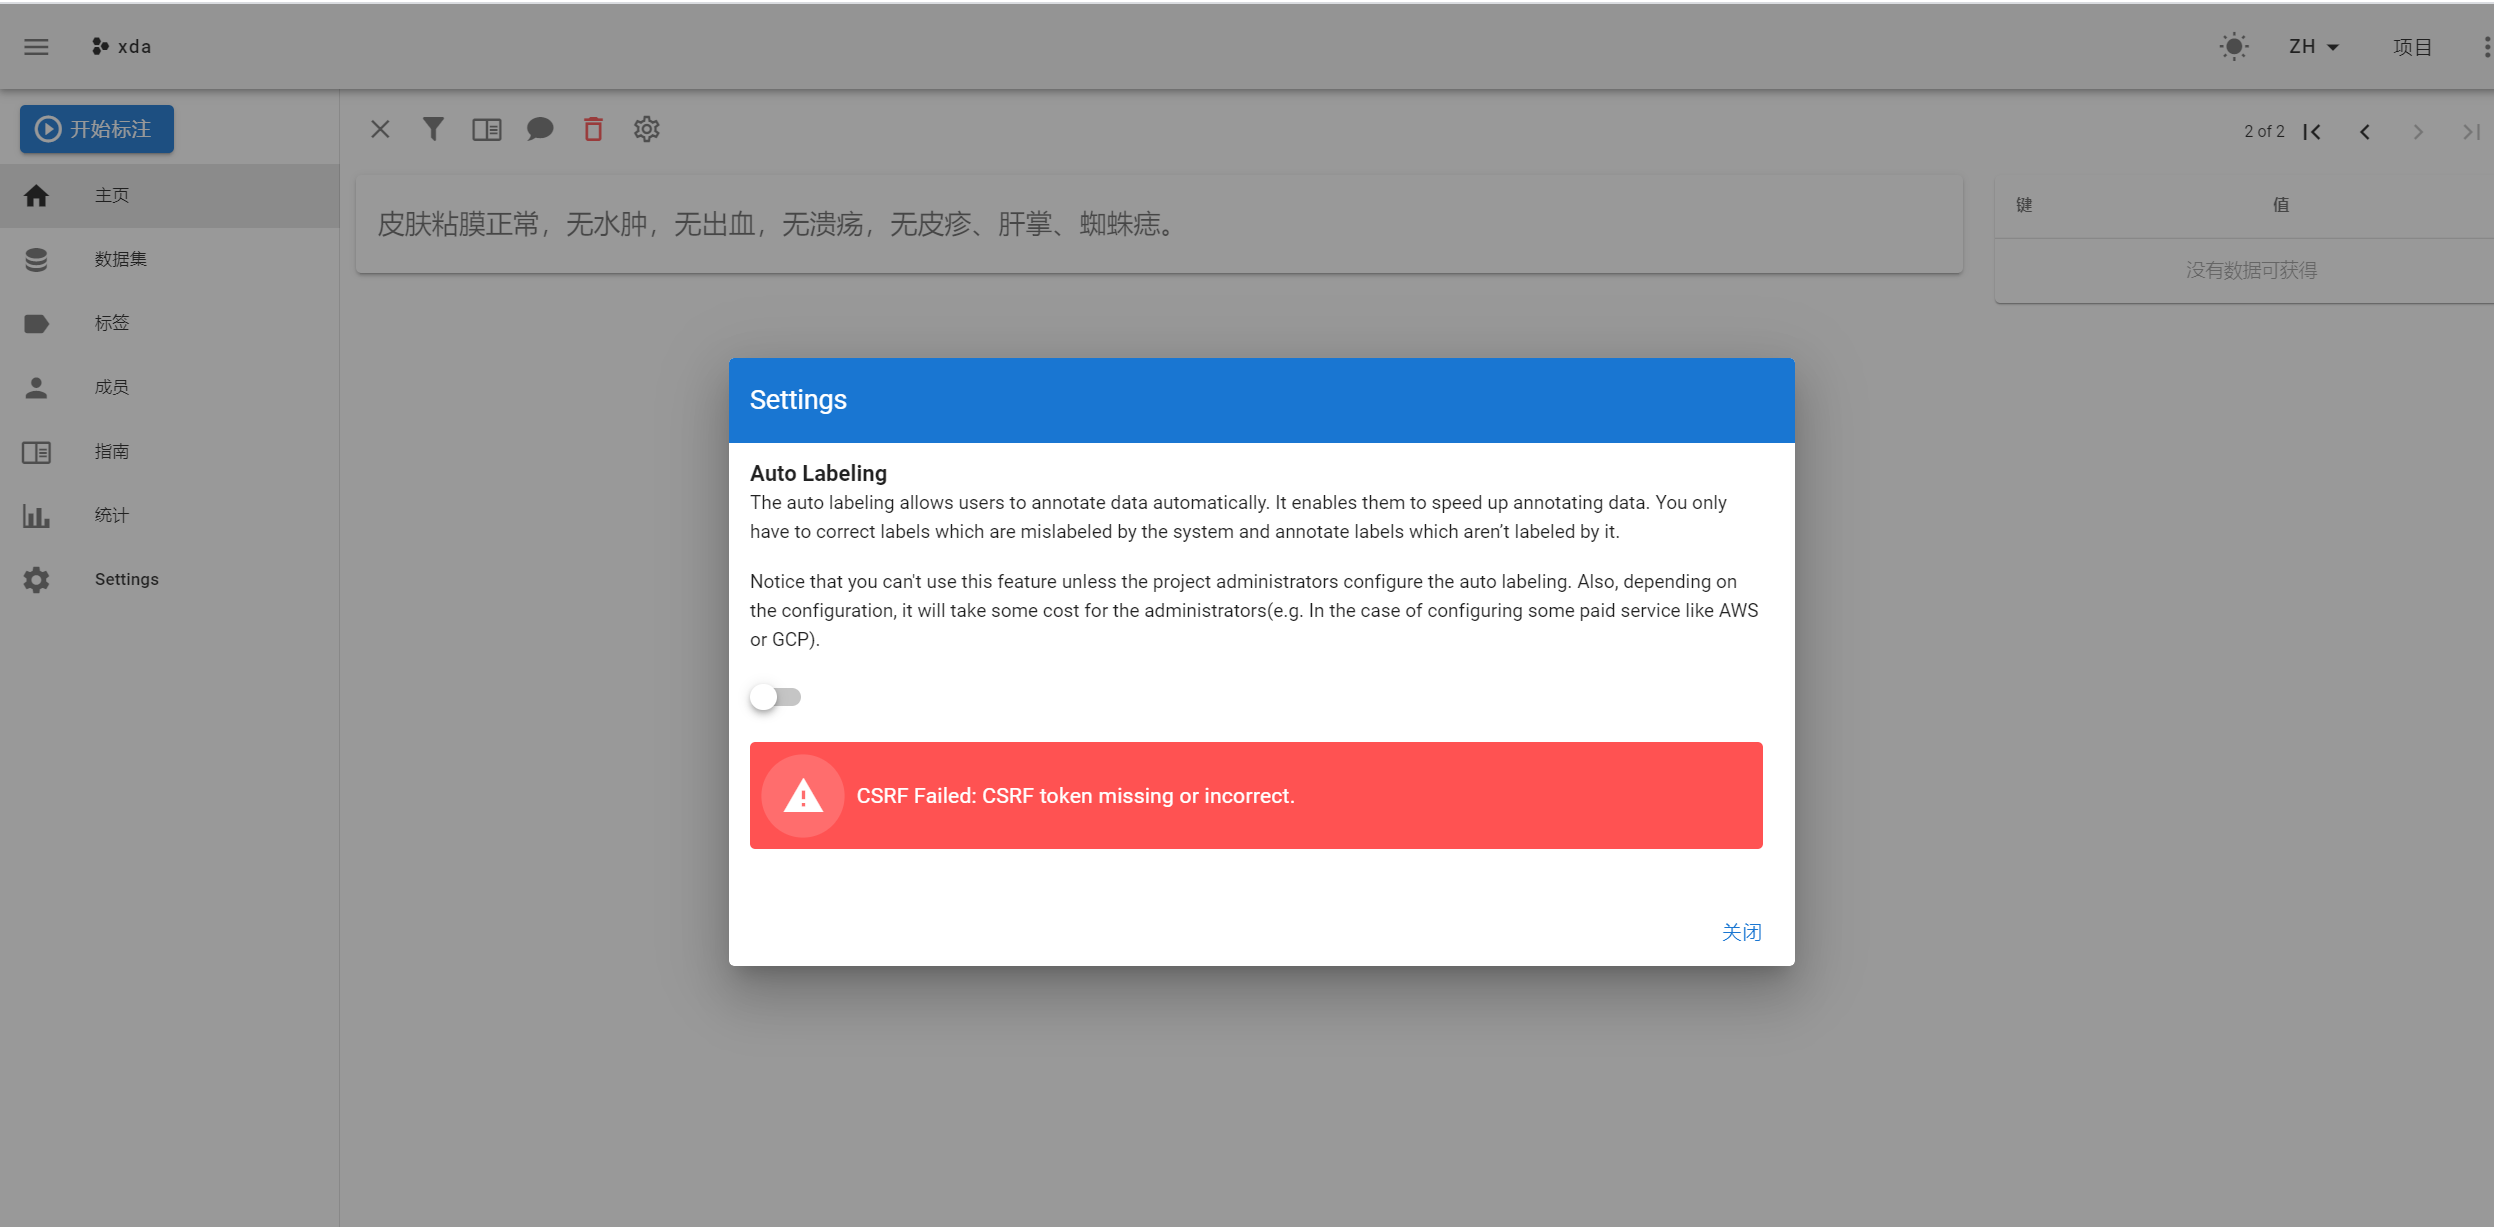Jump to the first document with the skip icon

(x=2314, y=131)
